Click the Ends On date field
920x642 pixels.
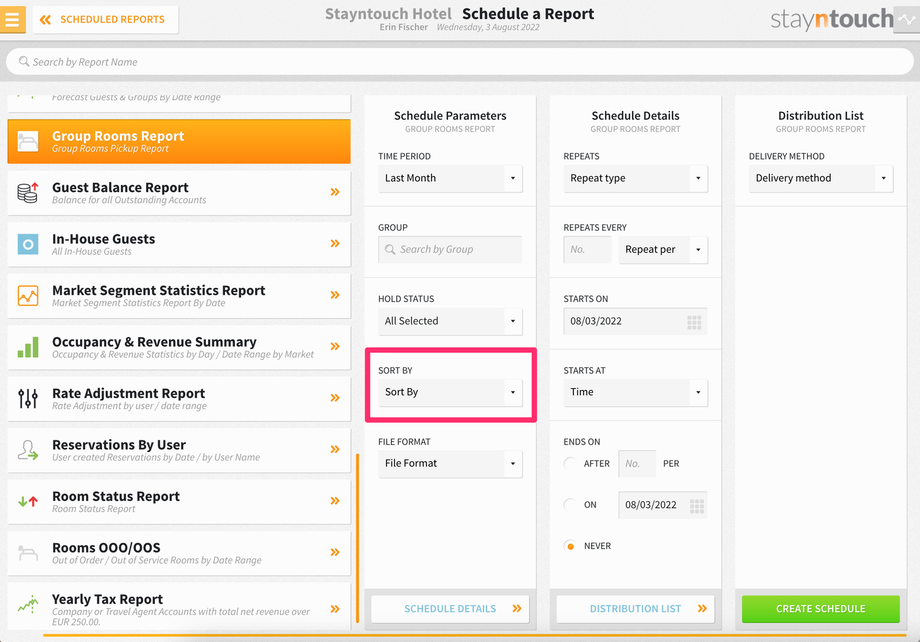click(x=663, y=505)
